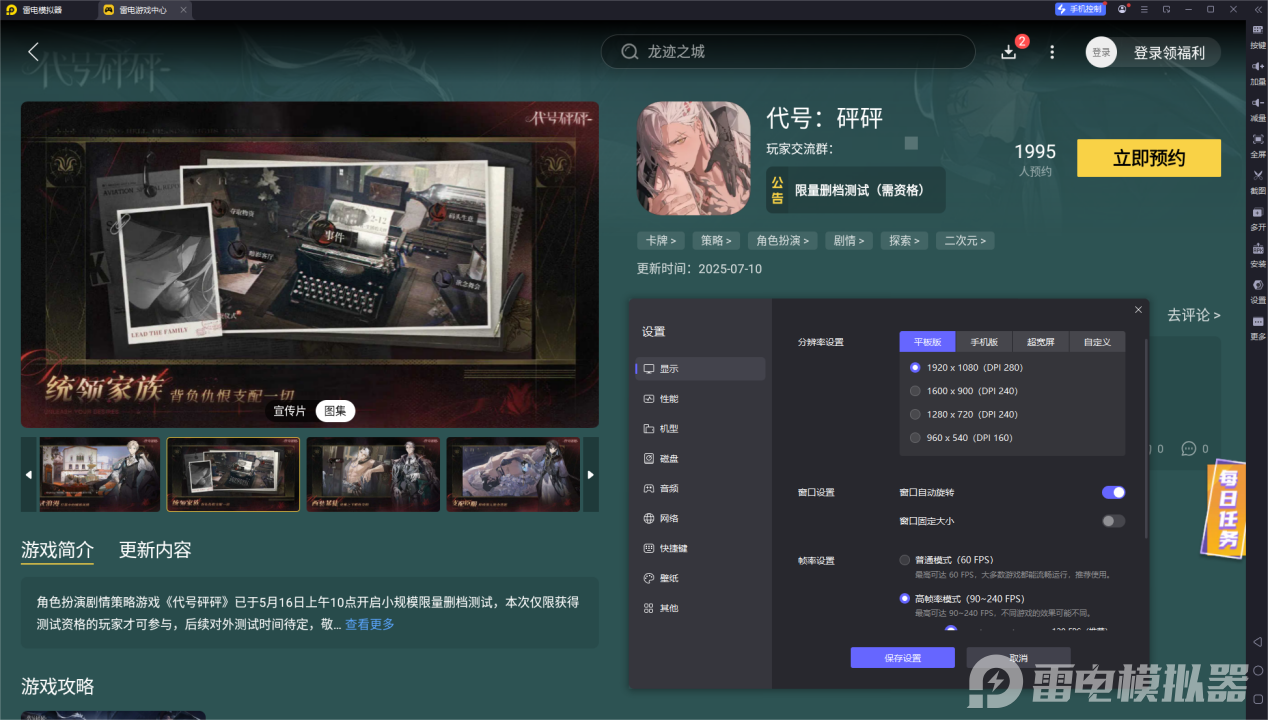1268x720 pixels.
Task: Click the 减量 (volume down) icon
Action: (1258, 107)
